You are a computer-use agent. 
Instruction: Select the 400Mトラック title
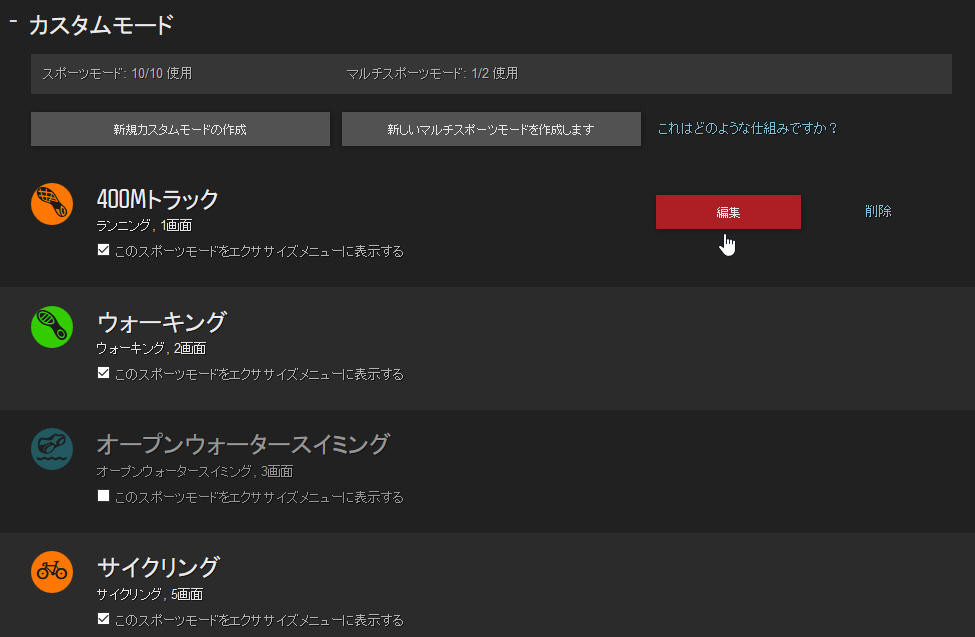[157, 199]
